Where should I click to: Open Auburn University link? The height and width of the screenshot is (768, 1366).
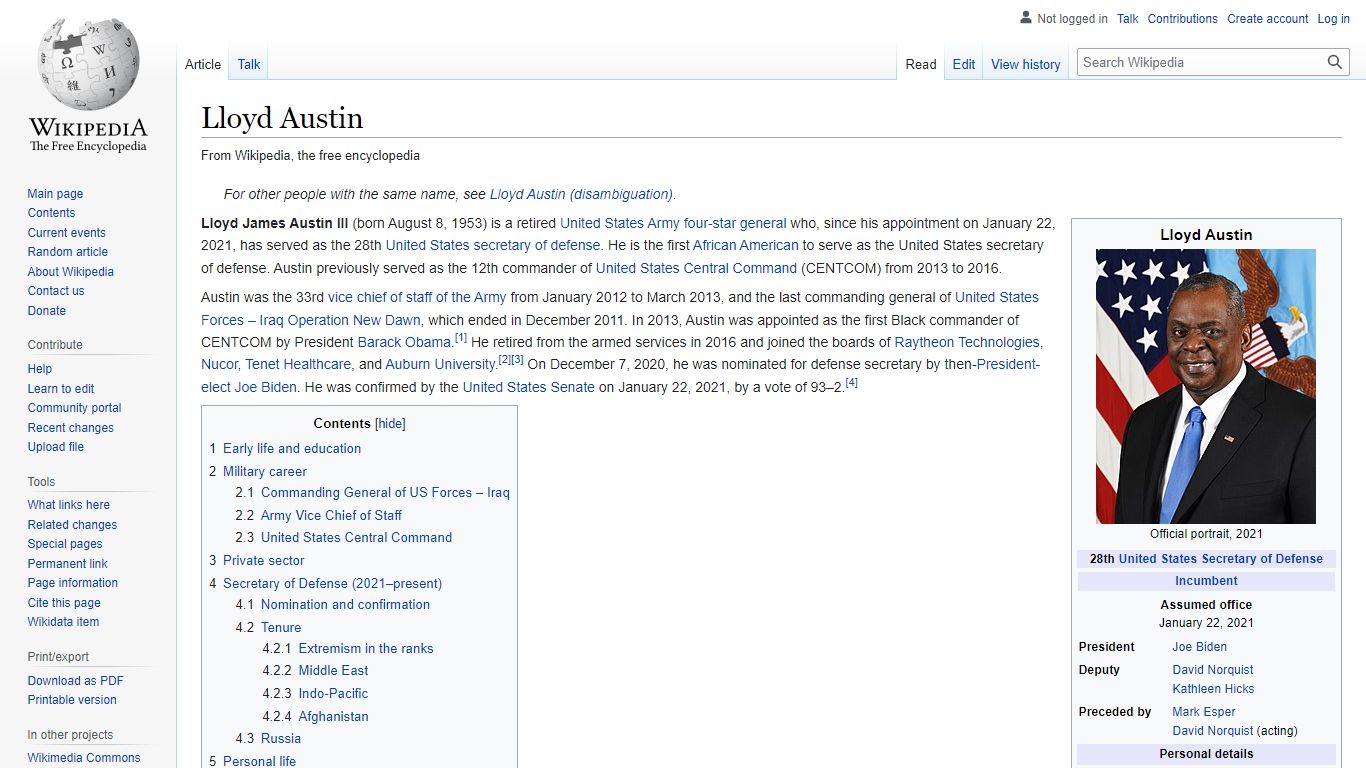(441, 364)
